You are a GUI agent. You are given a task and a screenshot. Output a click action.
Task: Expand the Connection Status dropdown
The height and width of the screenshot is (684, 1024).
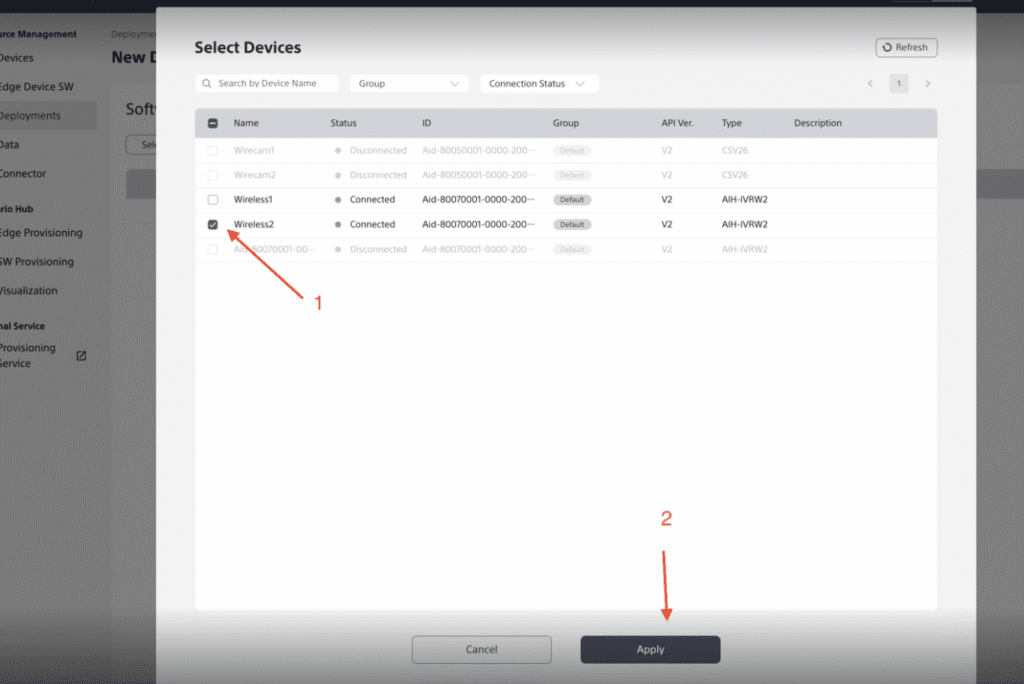(539, 83)
